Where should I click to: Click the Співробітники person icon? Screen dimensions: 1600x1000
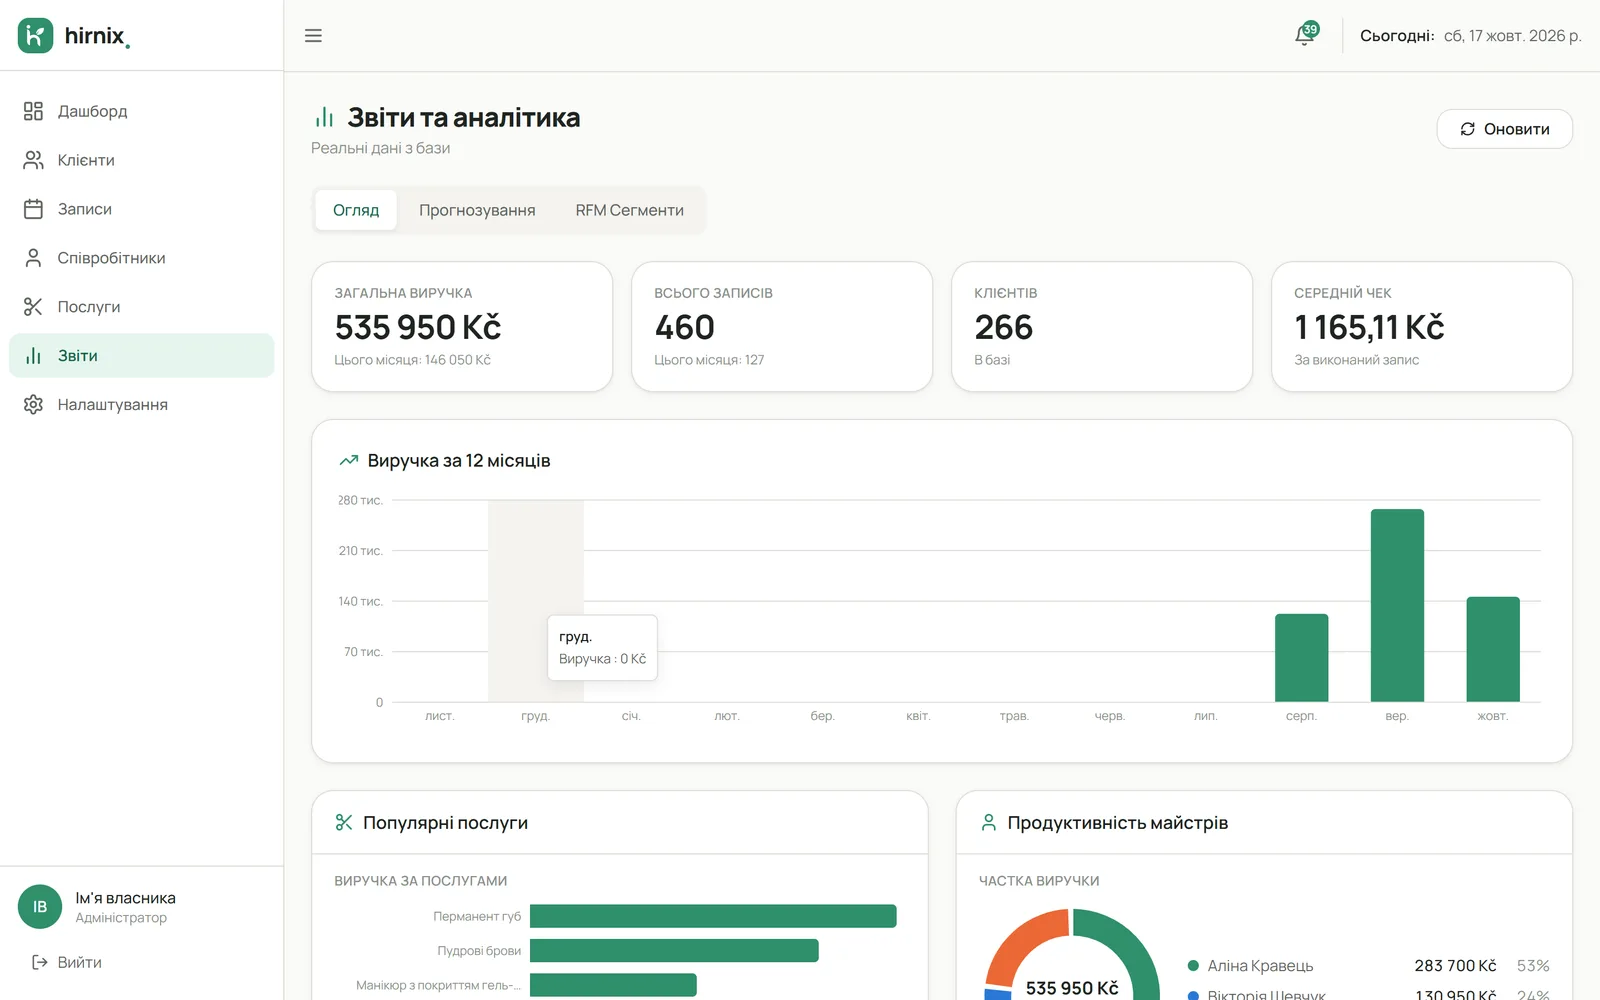(x=33, y=258)
